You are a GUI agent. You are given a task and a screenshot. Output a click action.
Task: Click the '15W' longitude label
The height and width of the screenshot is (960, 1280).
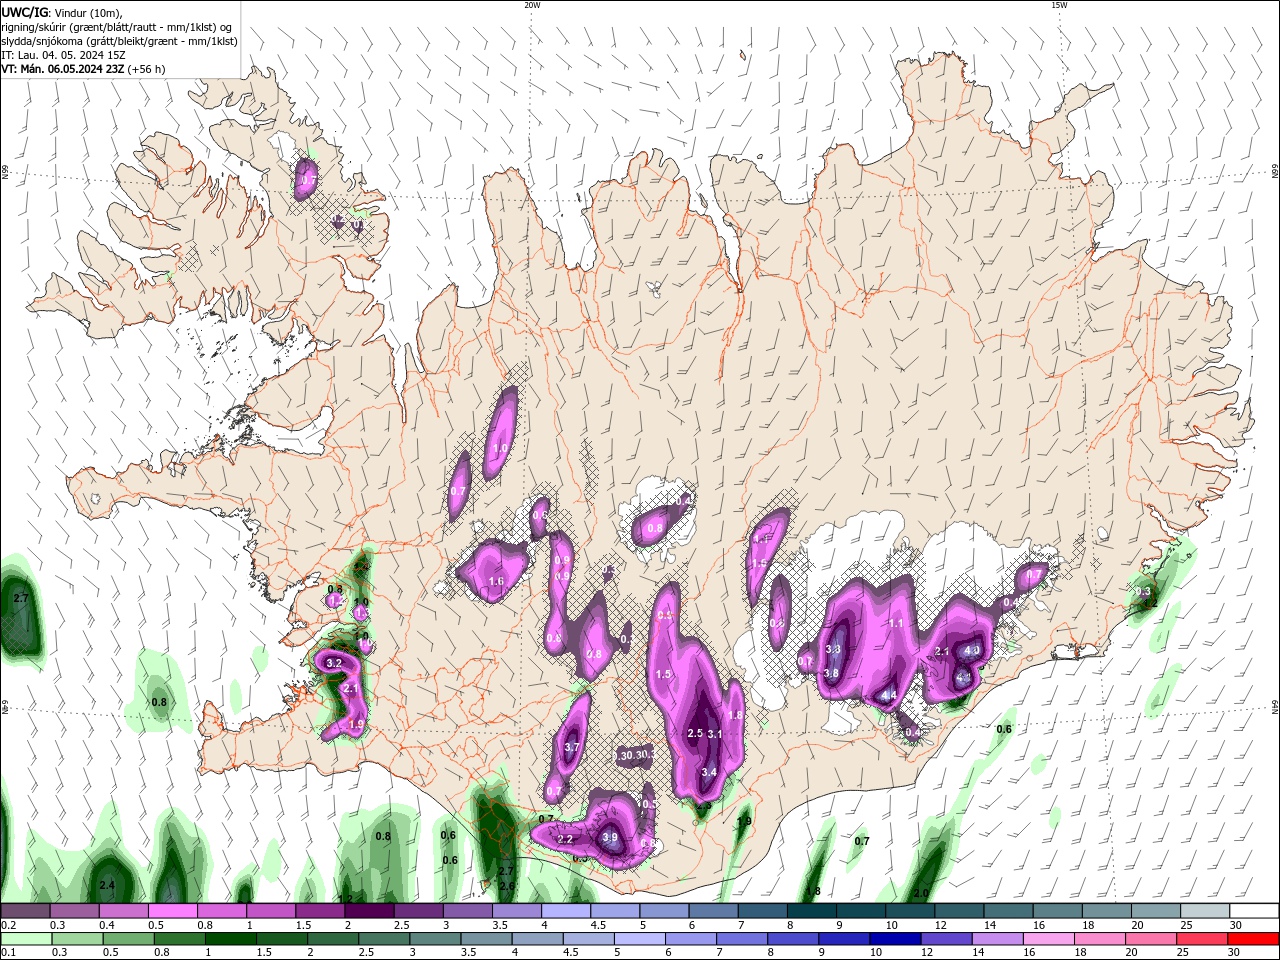click(x=1059, y=5)
